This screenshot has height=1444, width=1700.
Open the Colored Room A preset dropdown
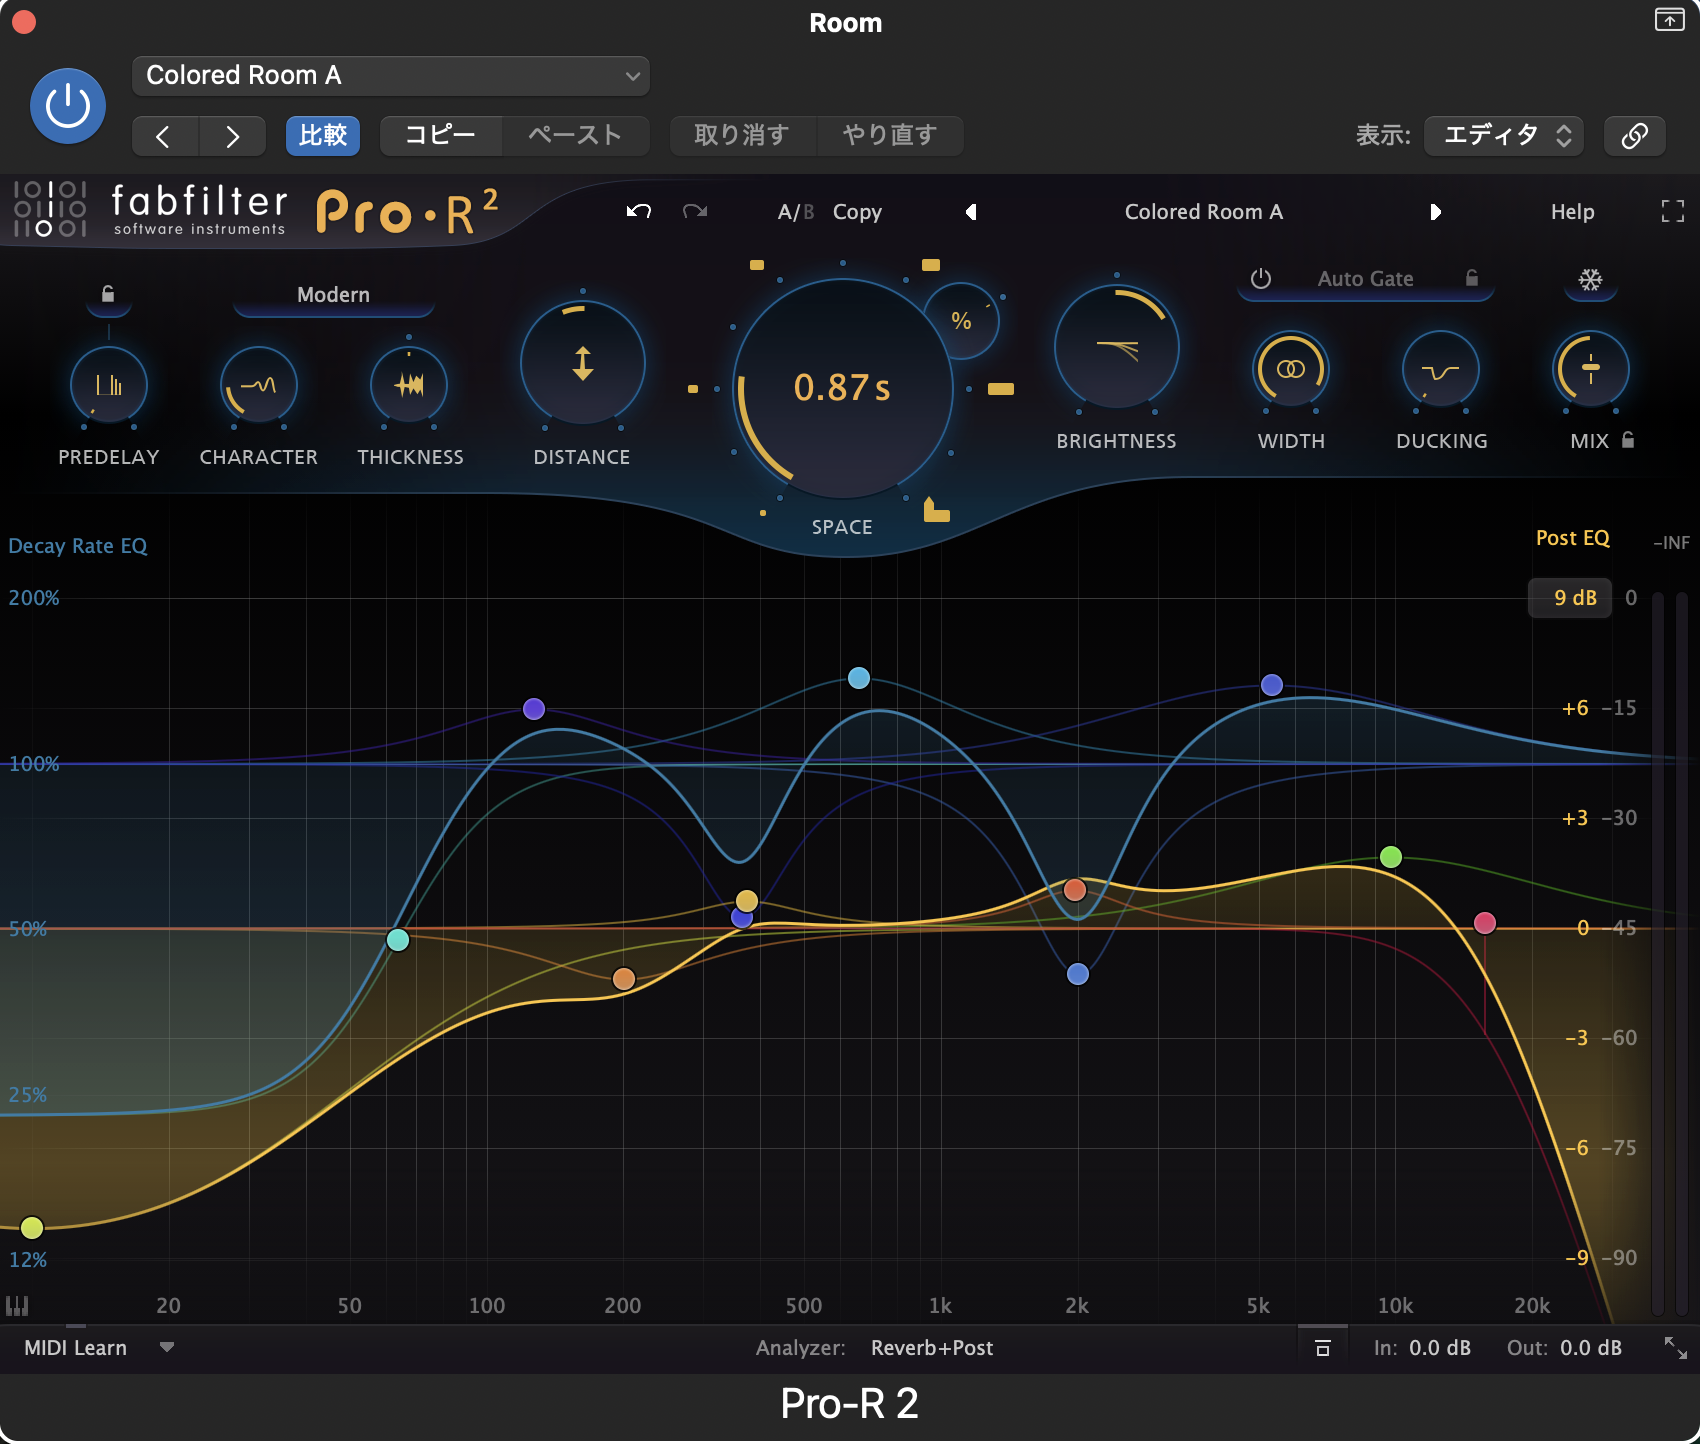click(391, 76)
